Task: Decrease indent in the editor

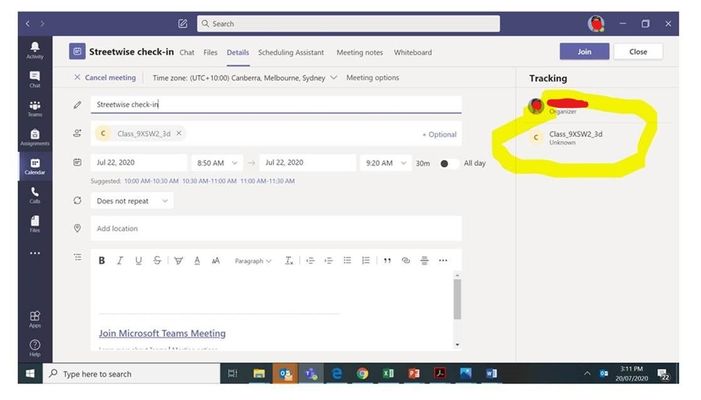Action: 310,261
